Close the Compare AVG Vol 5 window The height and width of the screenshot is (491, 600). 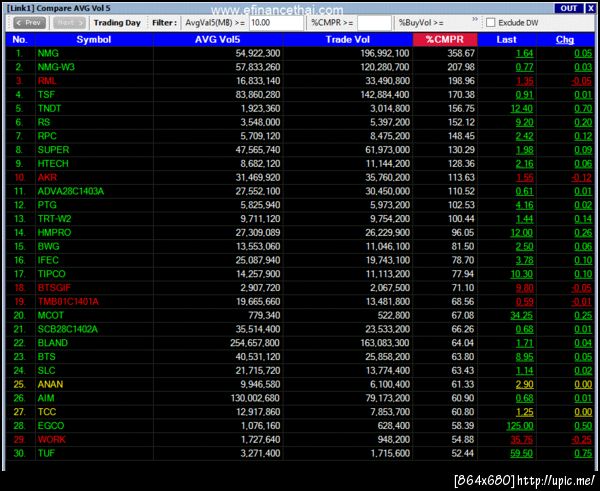590,8
